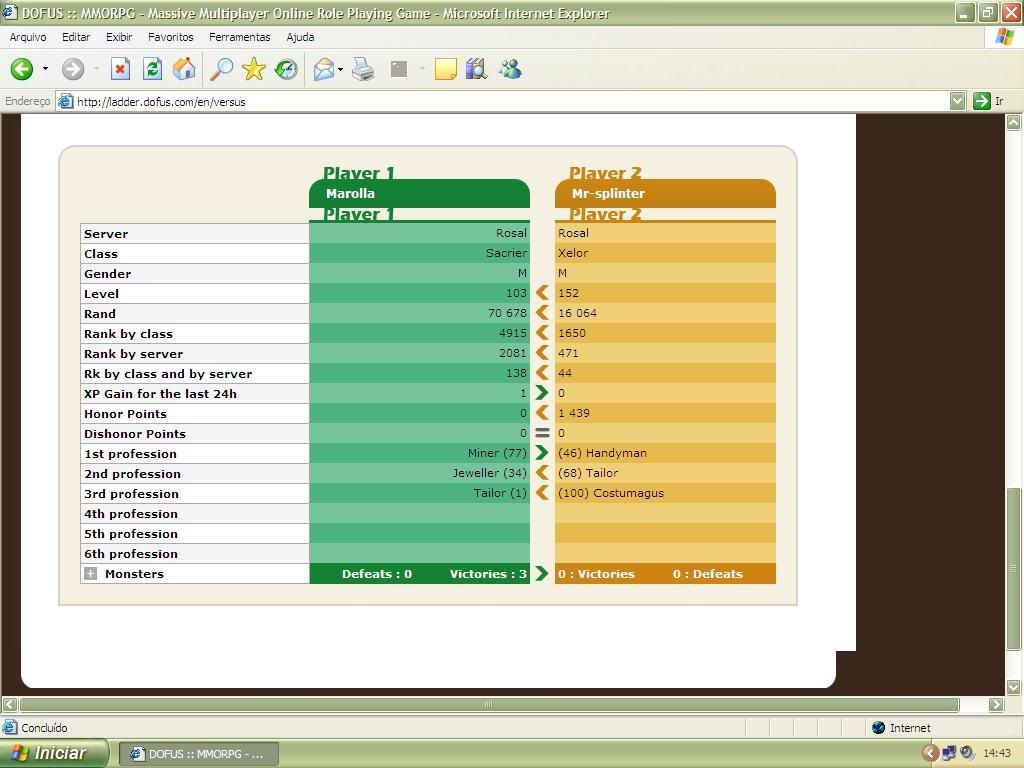This screenshot has width=1024, height=768.
Task: Open the Iniciar start menu
Action: [x=54, y=753]
